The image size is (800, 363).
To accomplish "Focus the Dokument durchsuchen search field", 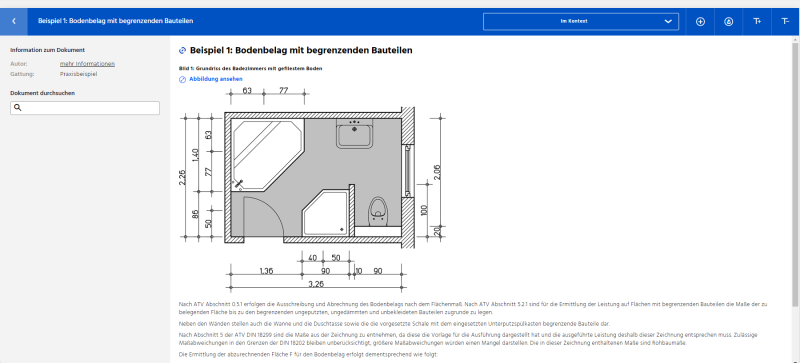I will 85,108.
